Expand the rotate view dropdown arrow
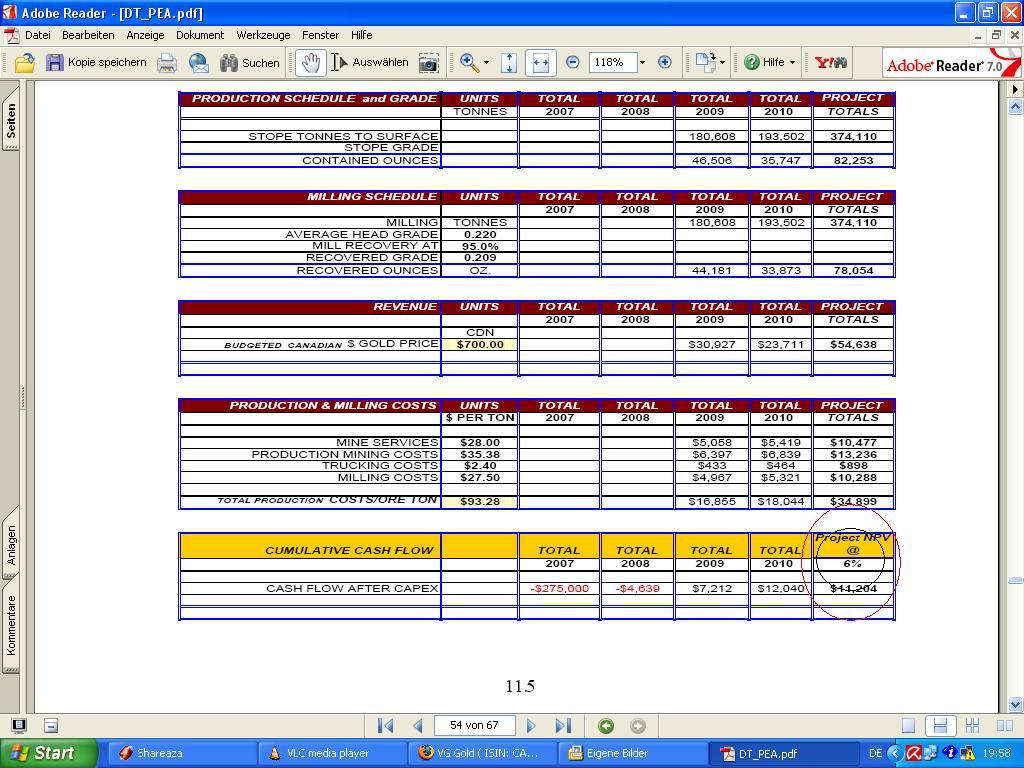1024x768 pixels. tap(722, 63)
